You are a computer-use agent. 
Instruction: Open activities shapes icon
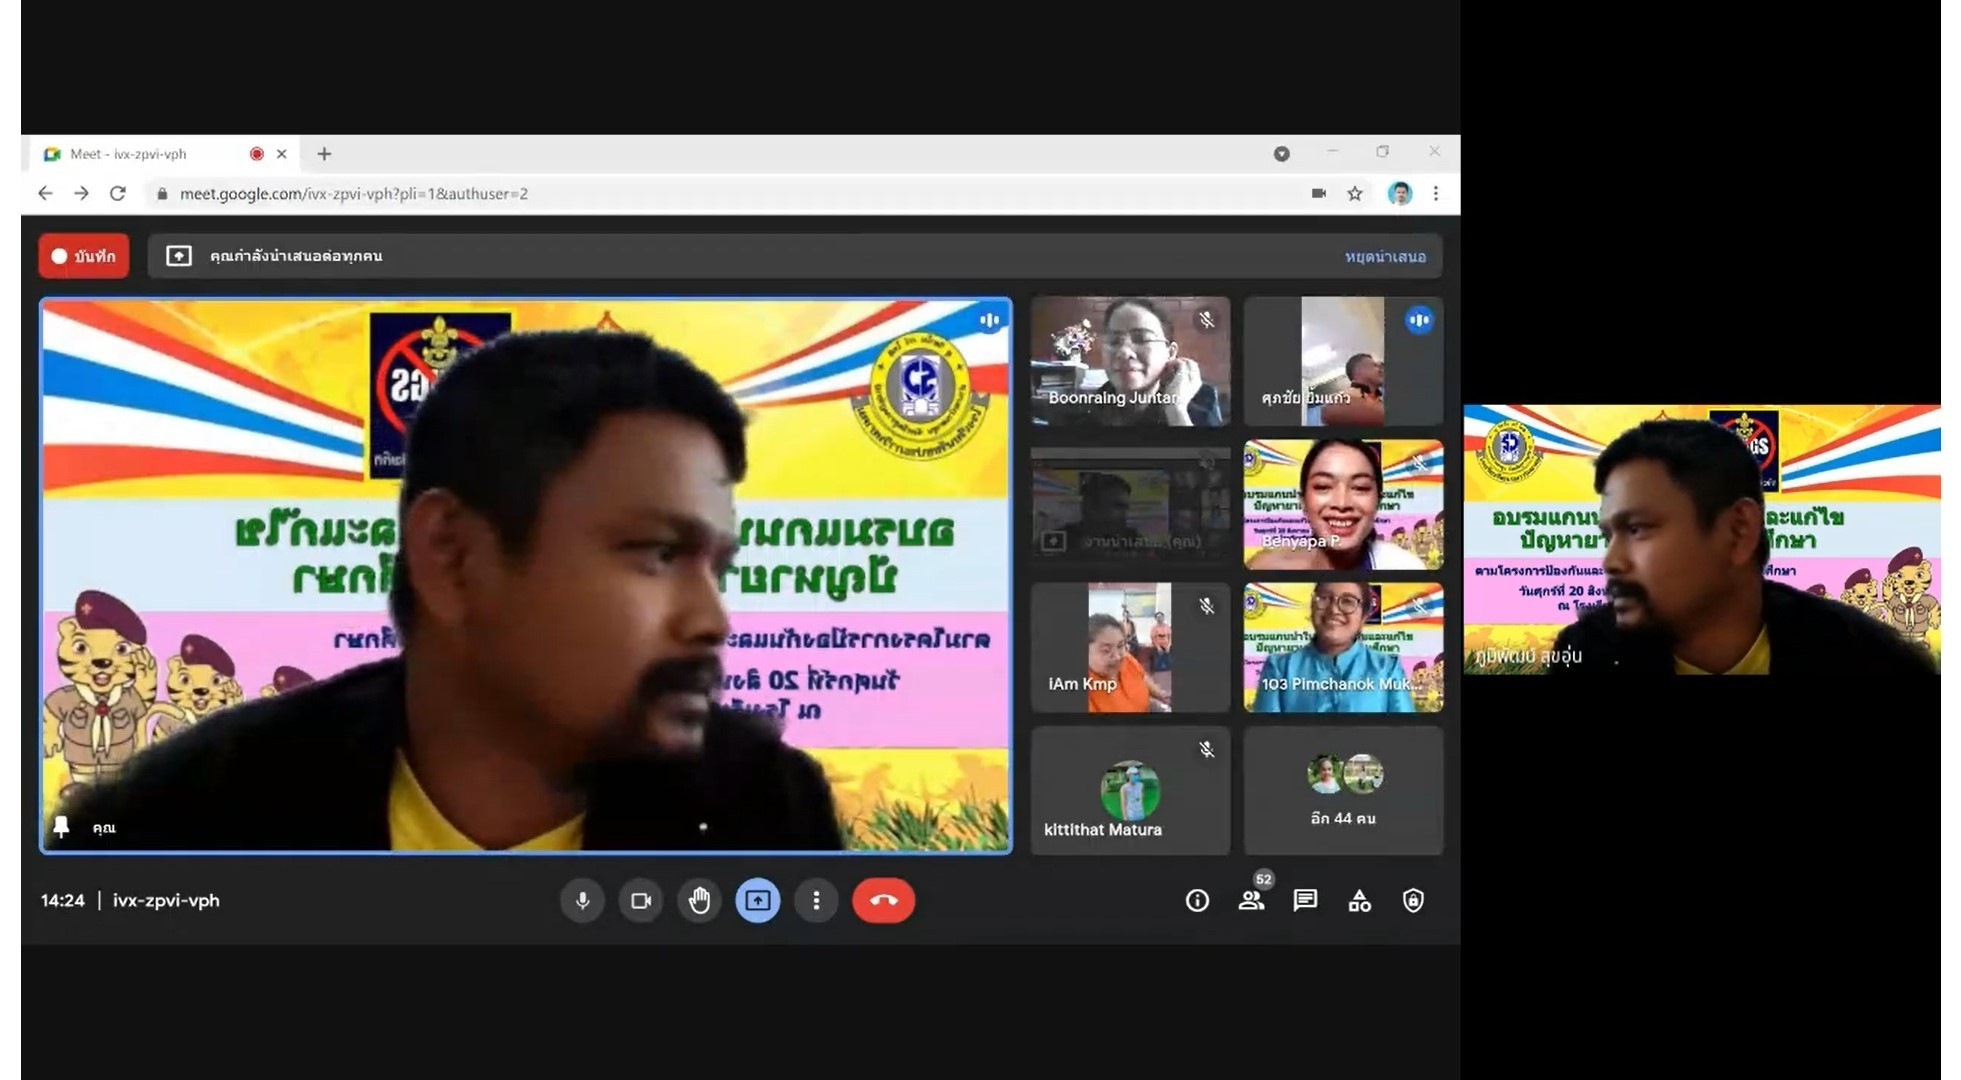pyautogui.click(x=1359, y=900)
